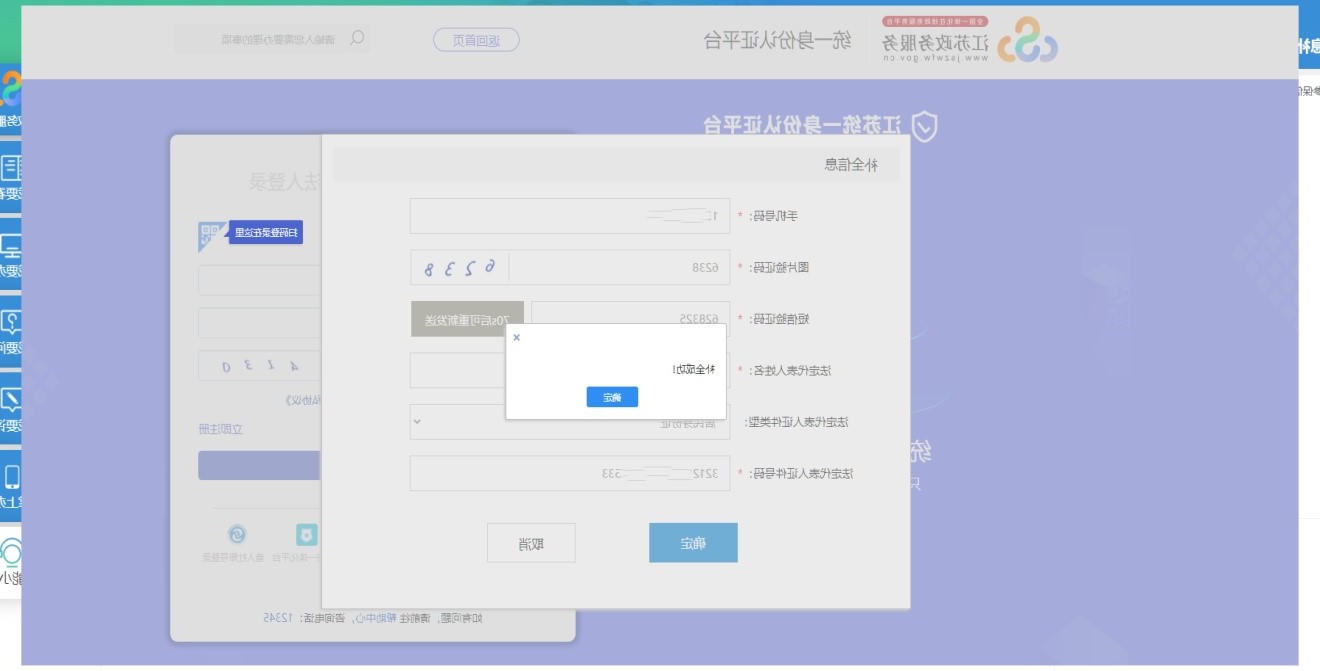Confirm the 补全成功 popup with 确定
The image size is (1320, 671).
[x=612, y=397]
